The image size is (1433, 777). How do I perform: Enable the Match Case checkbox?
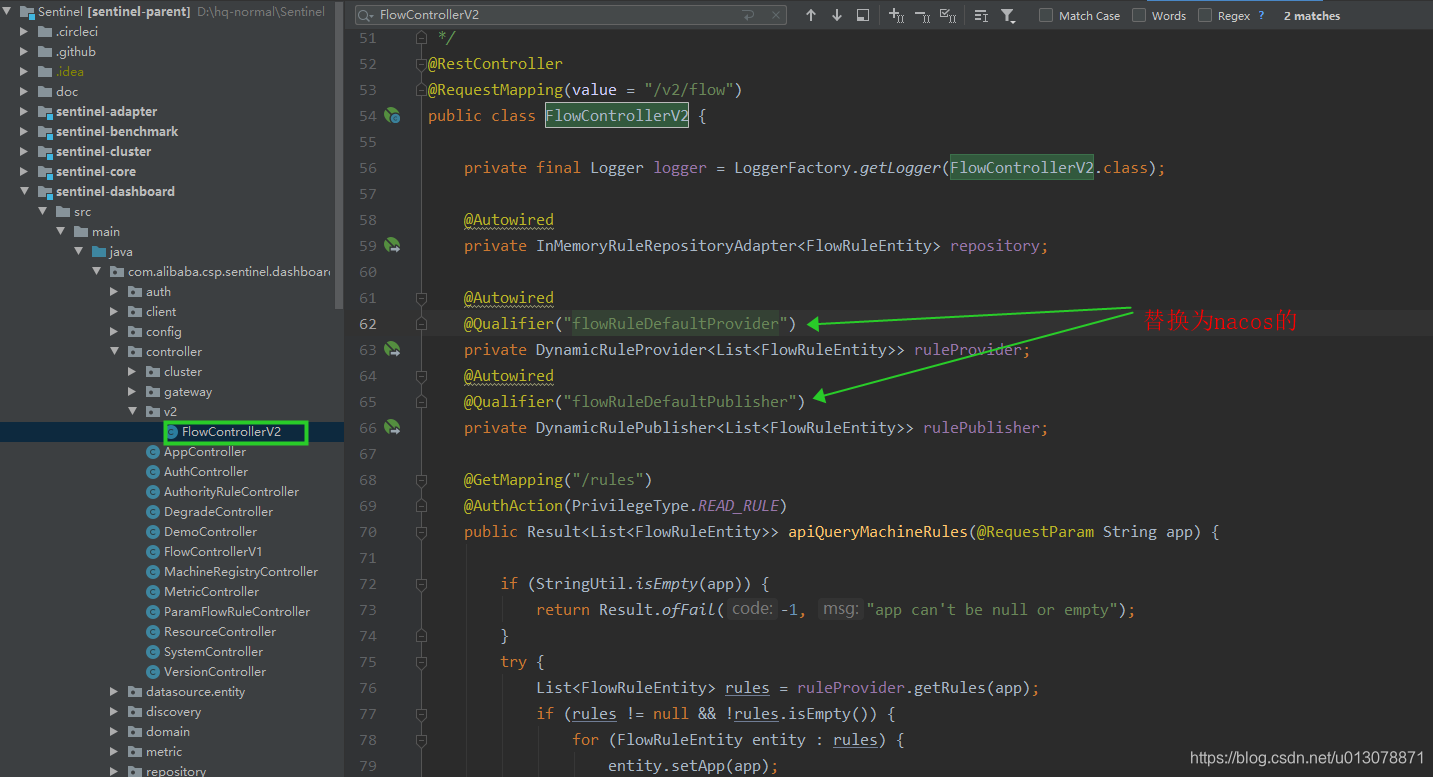coord(1046,15)
